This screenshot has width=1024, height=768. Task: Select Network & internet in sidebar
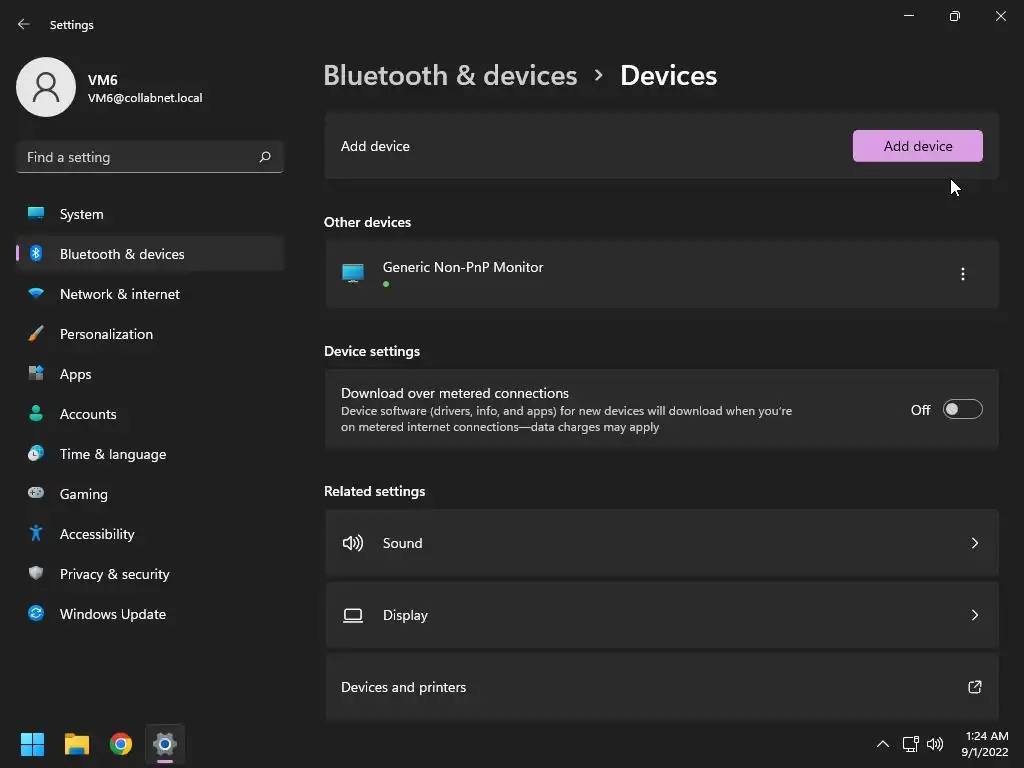pos(120,294)
